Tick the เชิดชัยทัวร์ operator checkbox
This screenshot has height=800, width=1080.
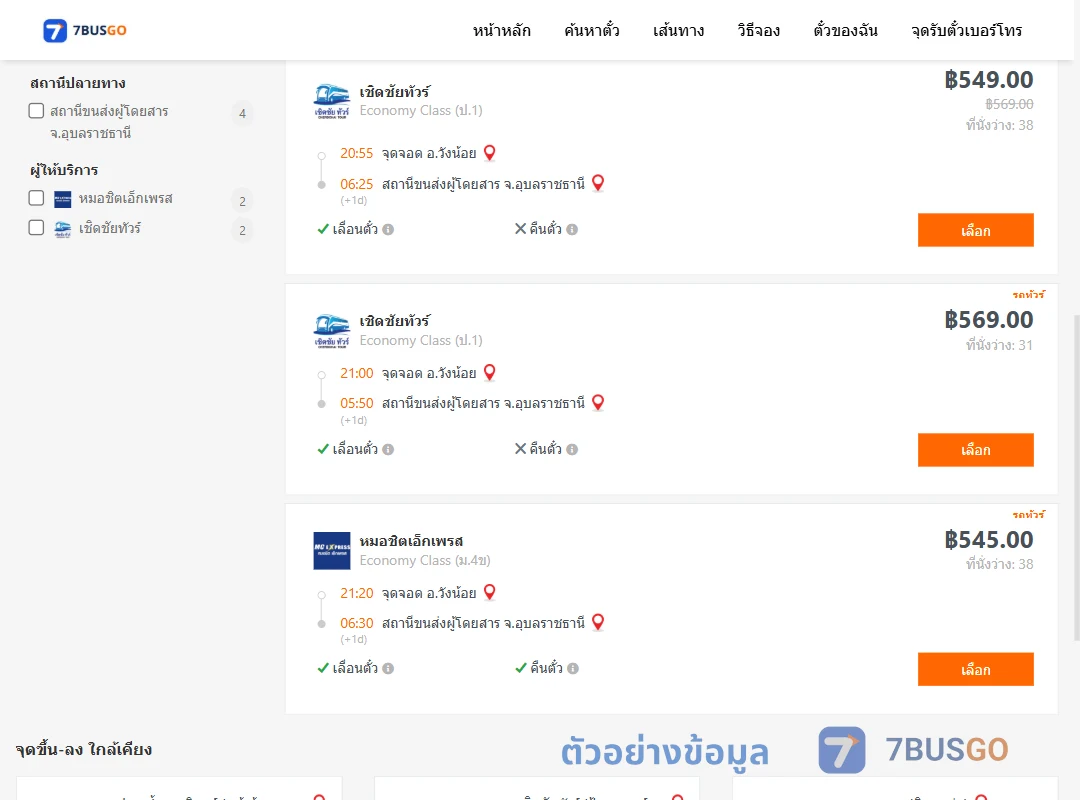pos(37,227)
